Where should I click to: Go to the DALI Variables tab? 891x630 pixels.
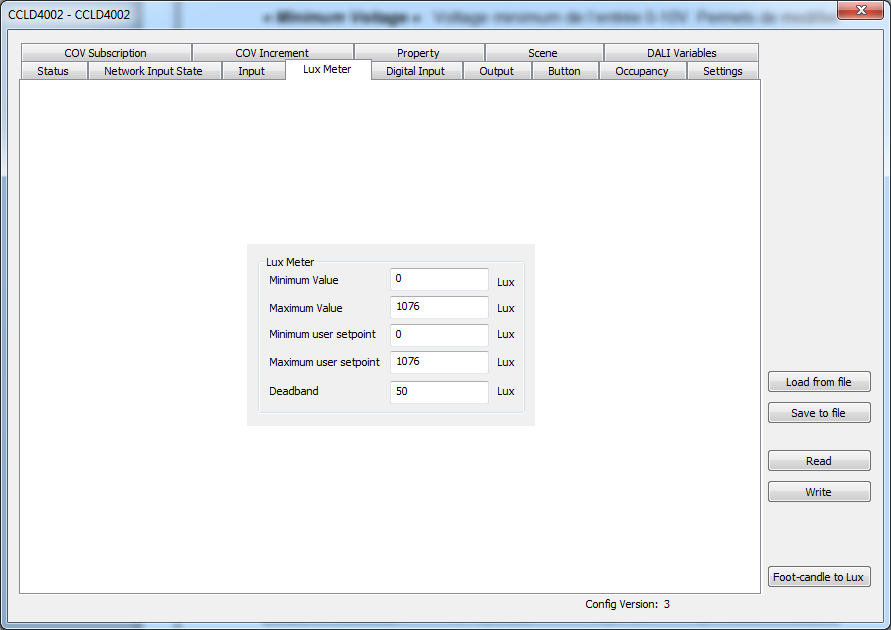[x=681, y=53]
